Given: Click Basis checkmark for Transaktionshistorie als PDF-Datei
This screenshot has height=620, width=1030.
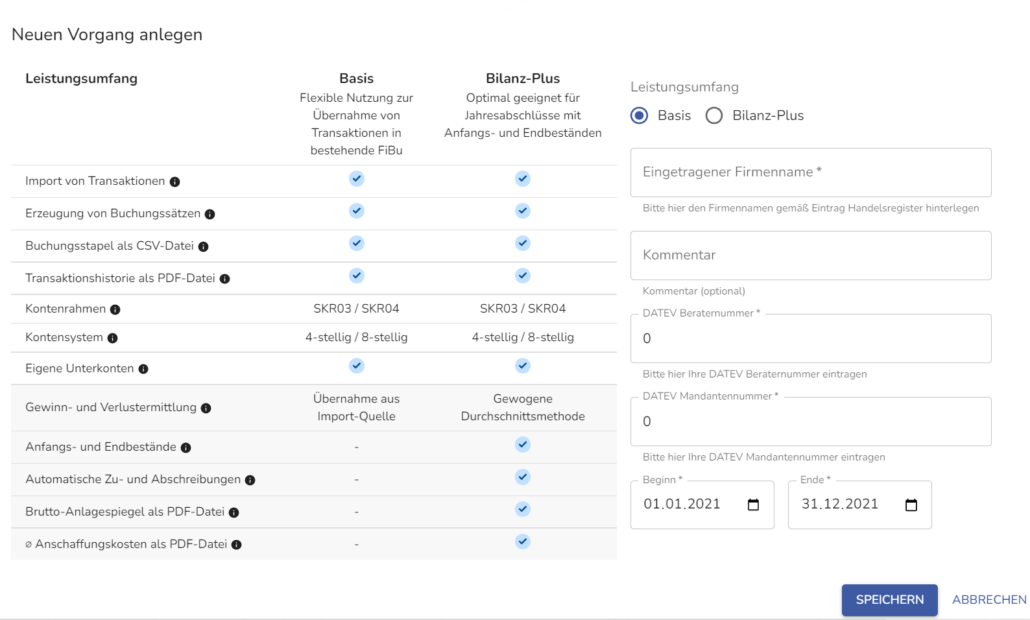Looking at the screenshot, I should coord(356,276).
